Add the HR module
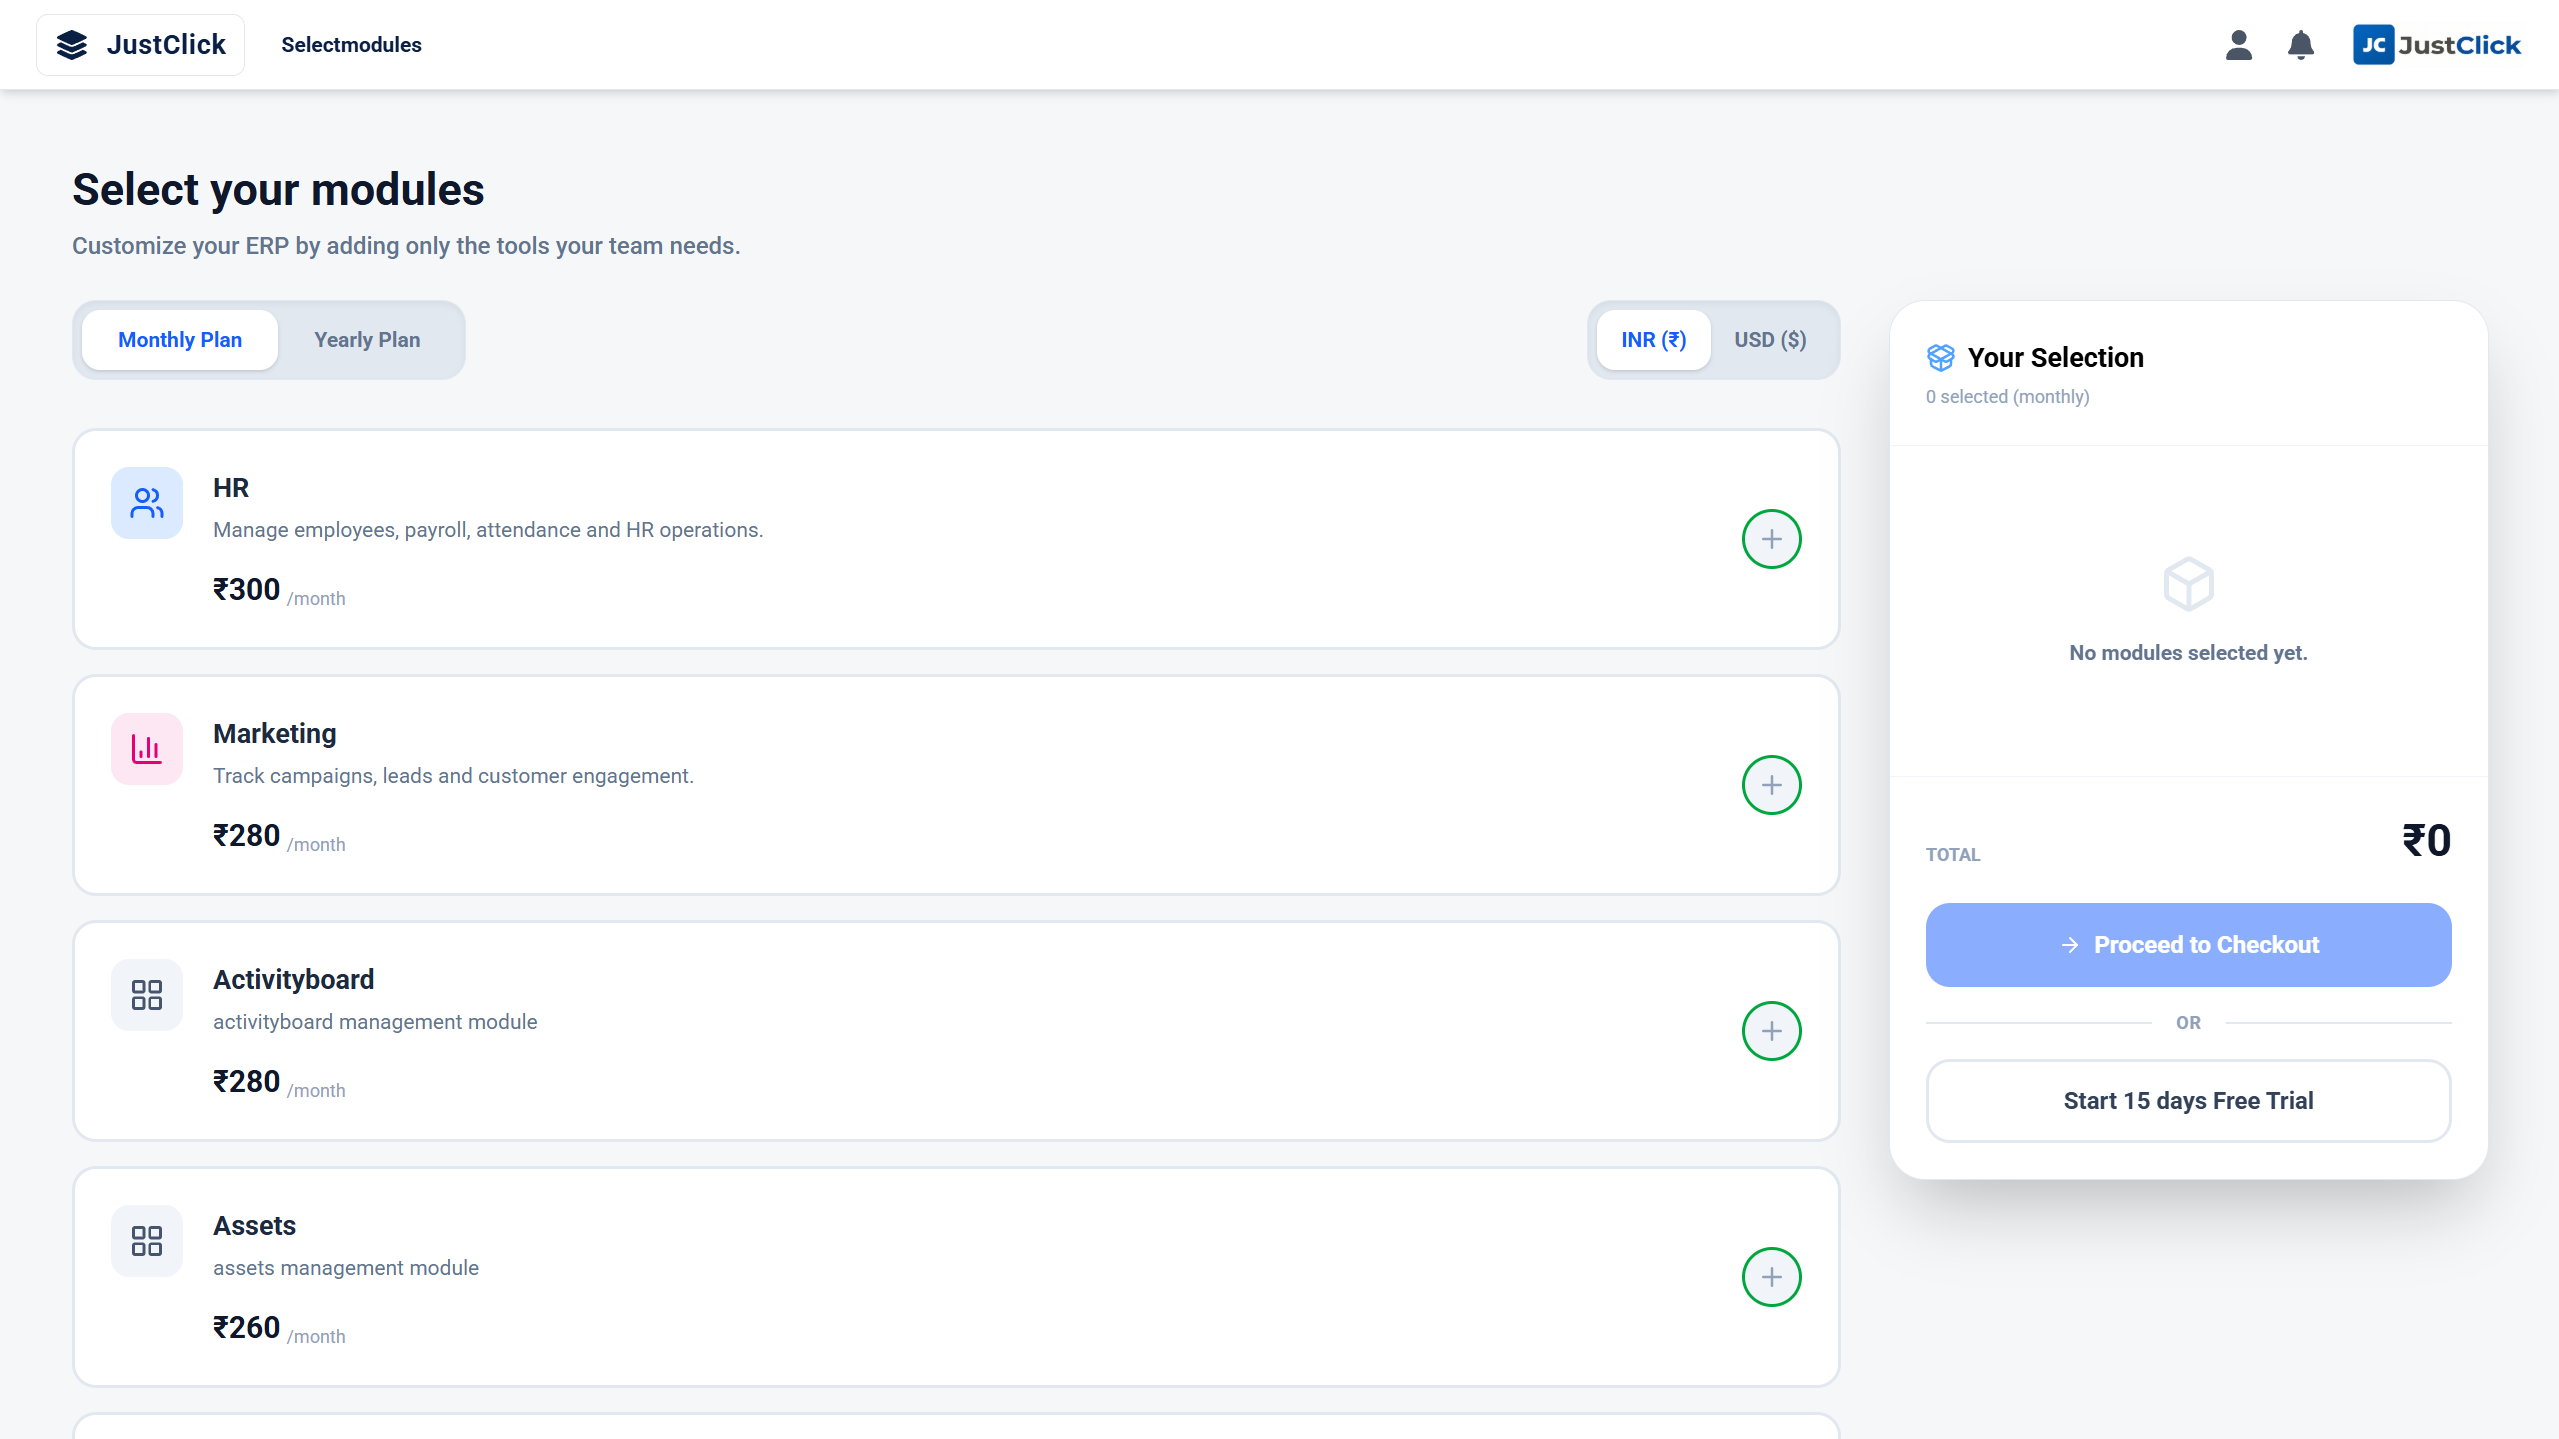Image resolution: width=2559 pixels, height=1439 pixels. 1771,539
